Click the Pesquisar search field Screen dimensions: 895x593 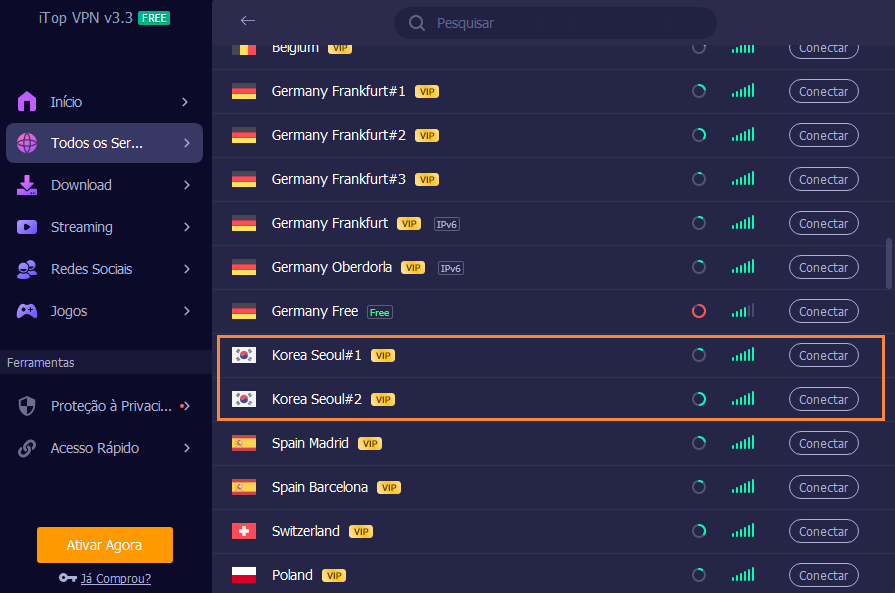[x=555, y=23]
